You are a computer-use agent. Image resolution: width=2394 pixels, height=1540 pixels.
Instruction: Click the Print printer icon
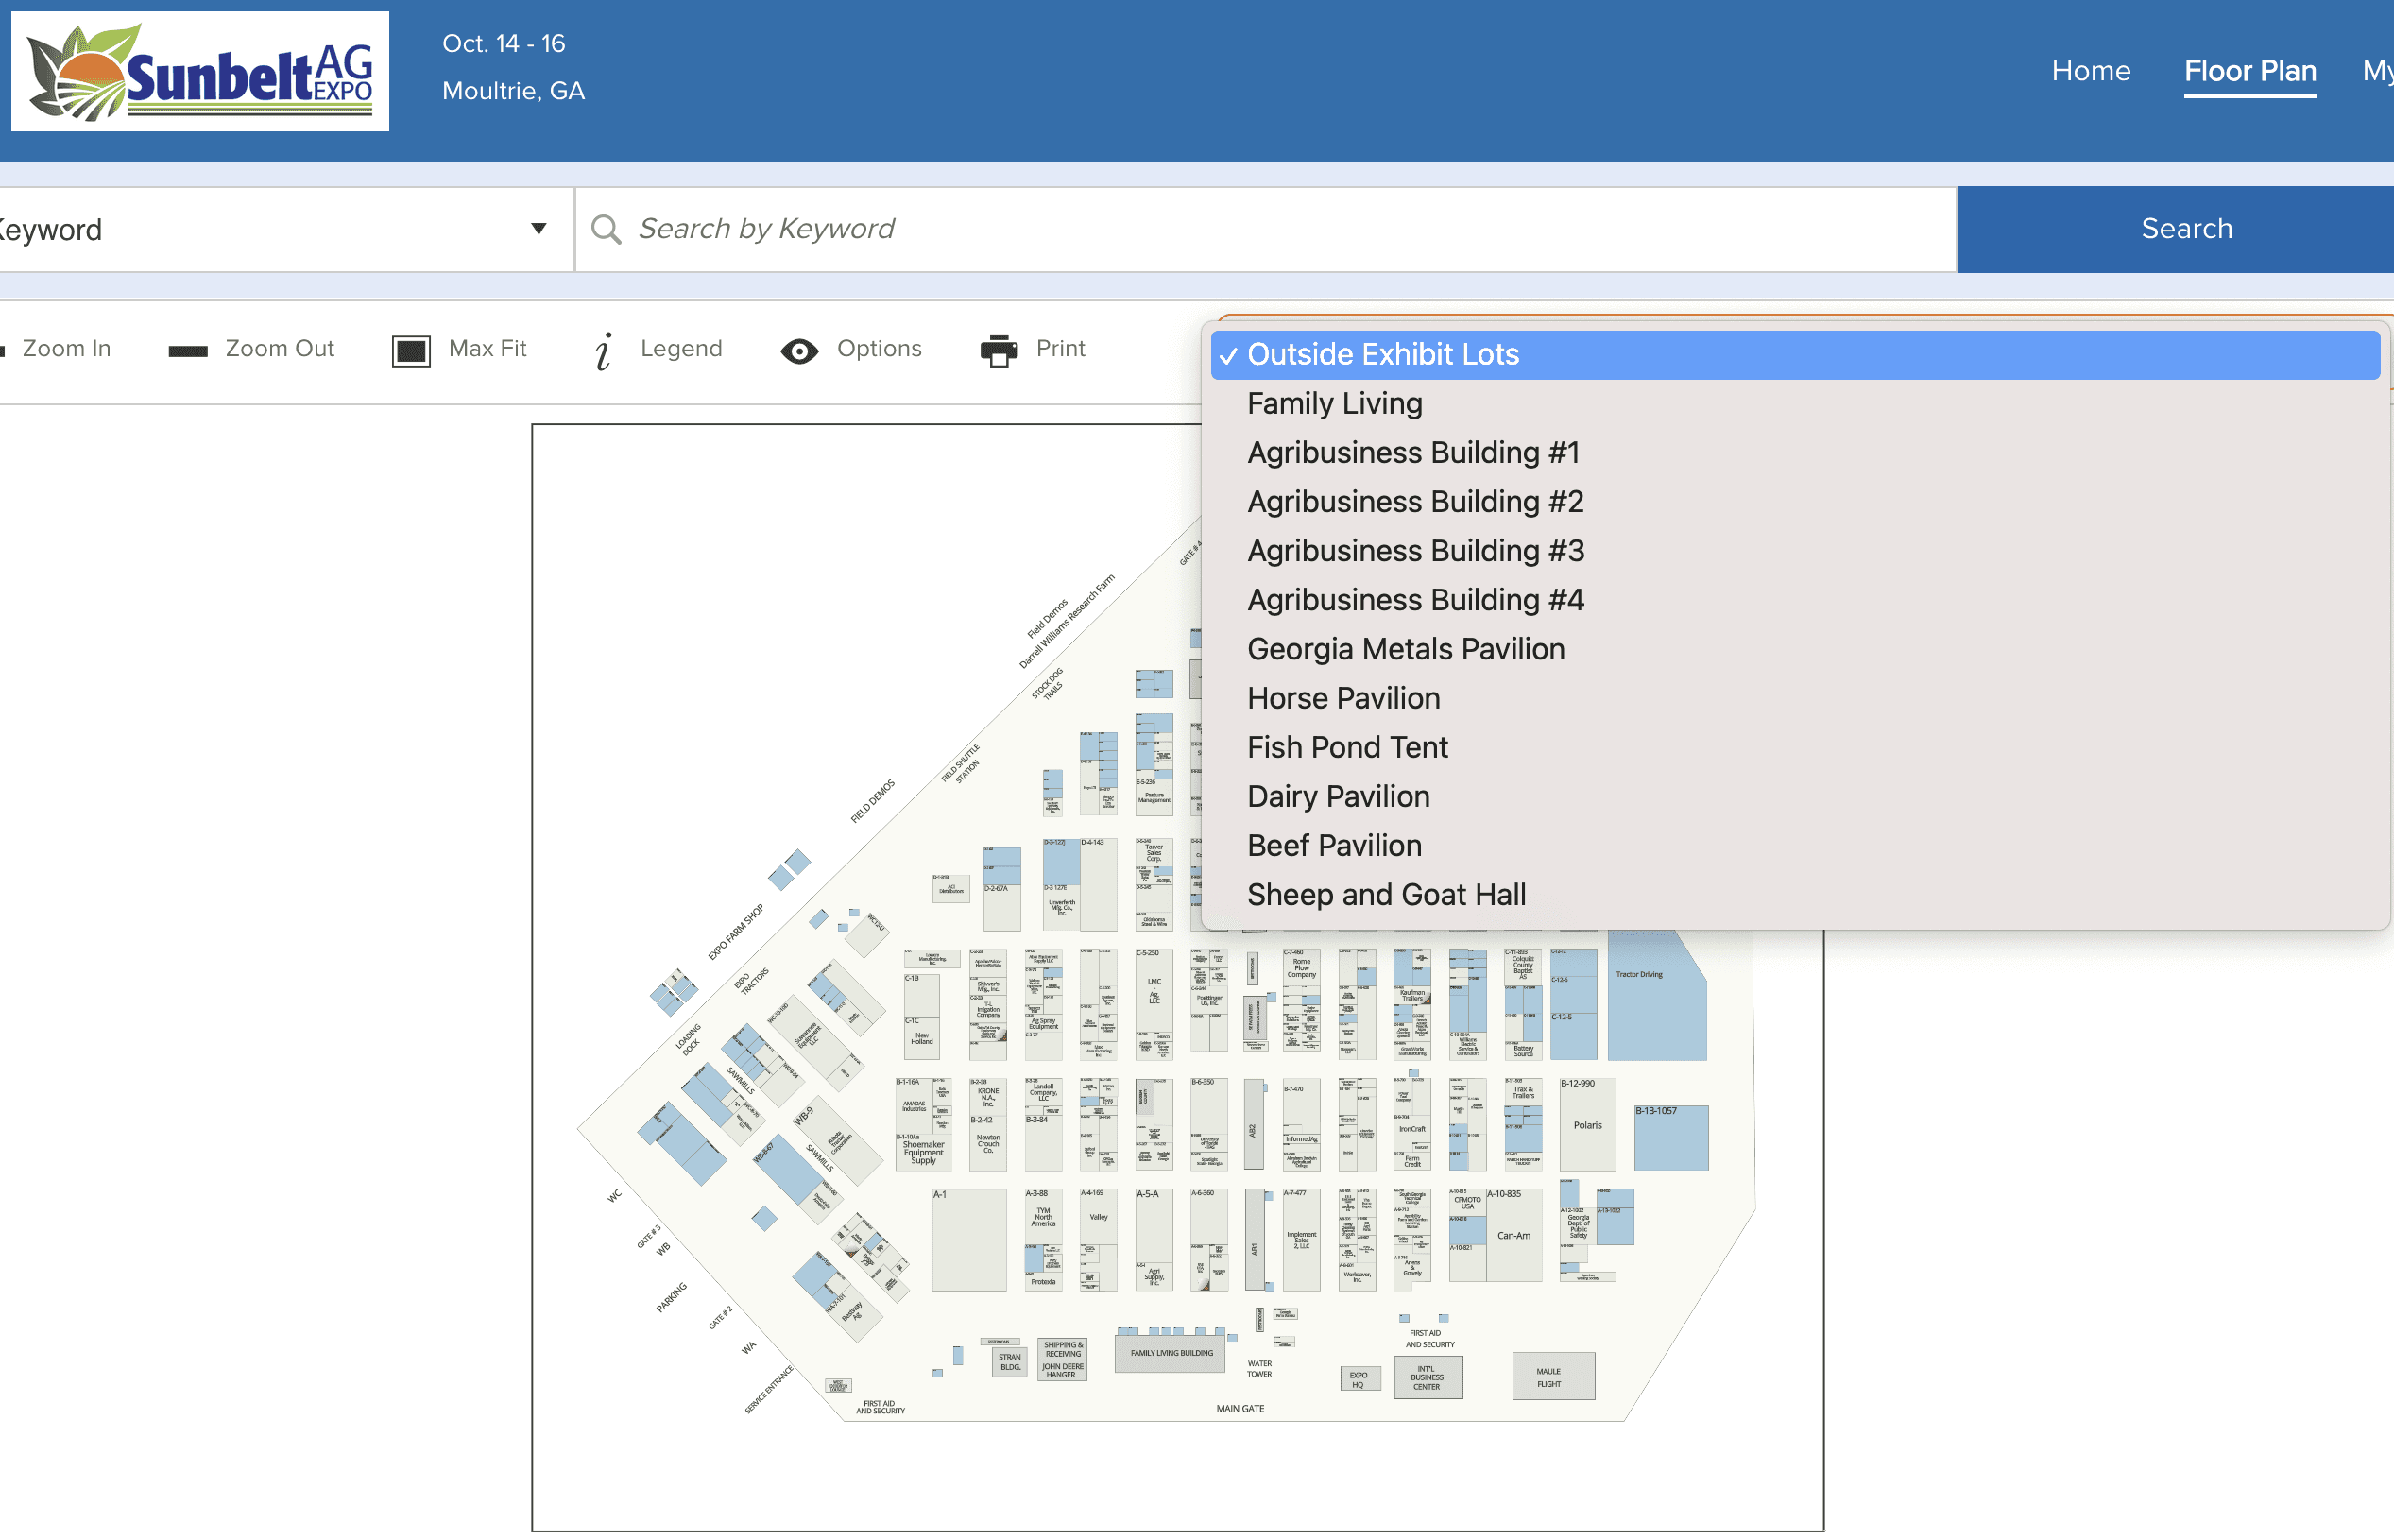pos(998,350)
